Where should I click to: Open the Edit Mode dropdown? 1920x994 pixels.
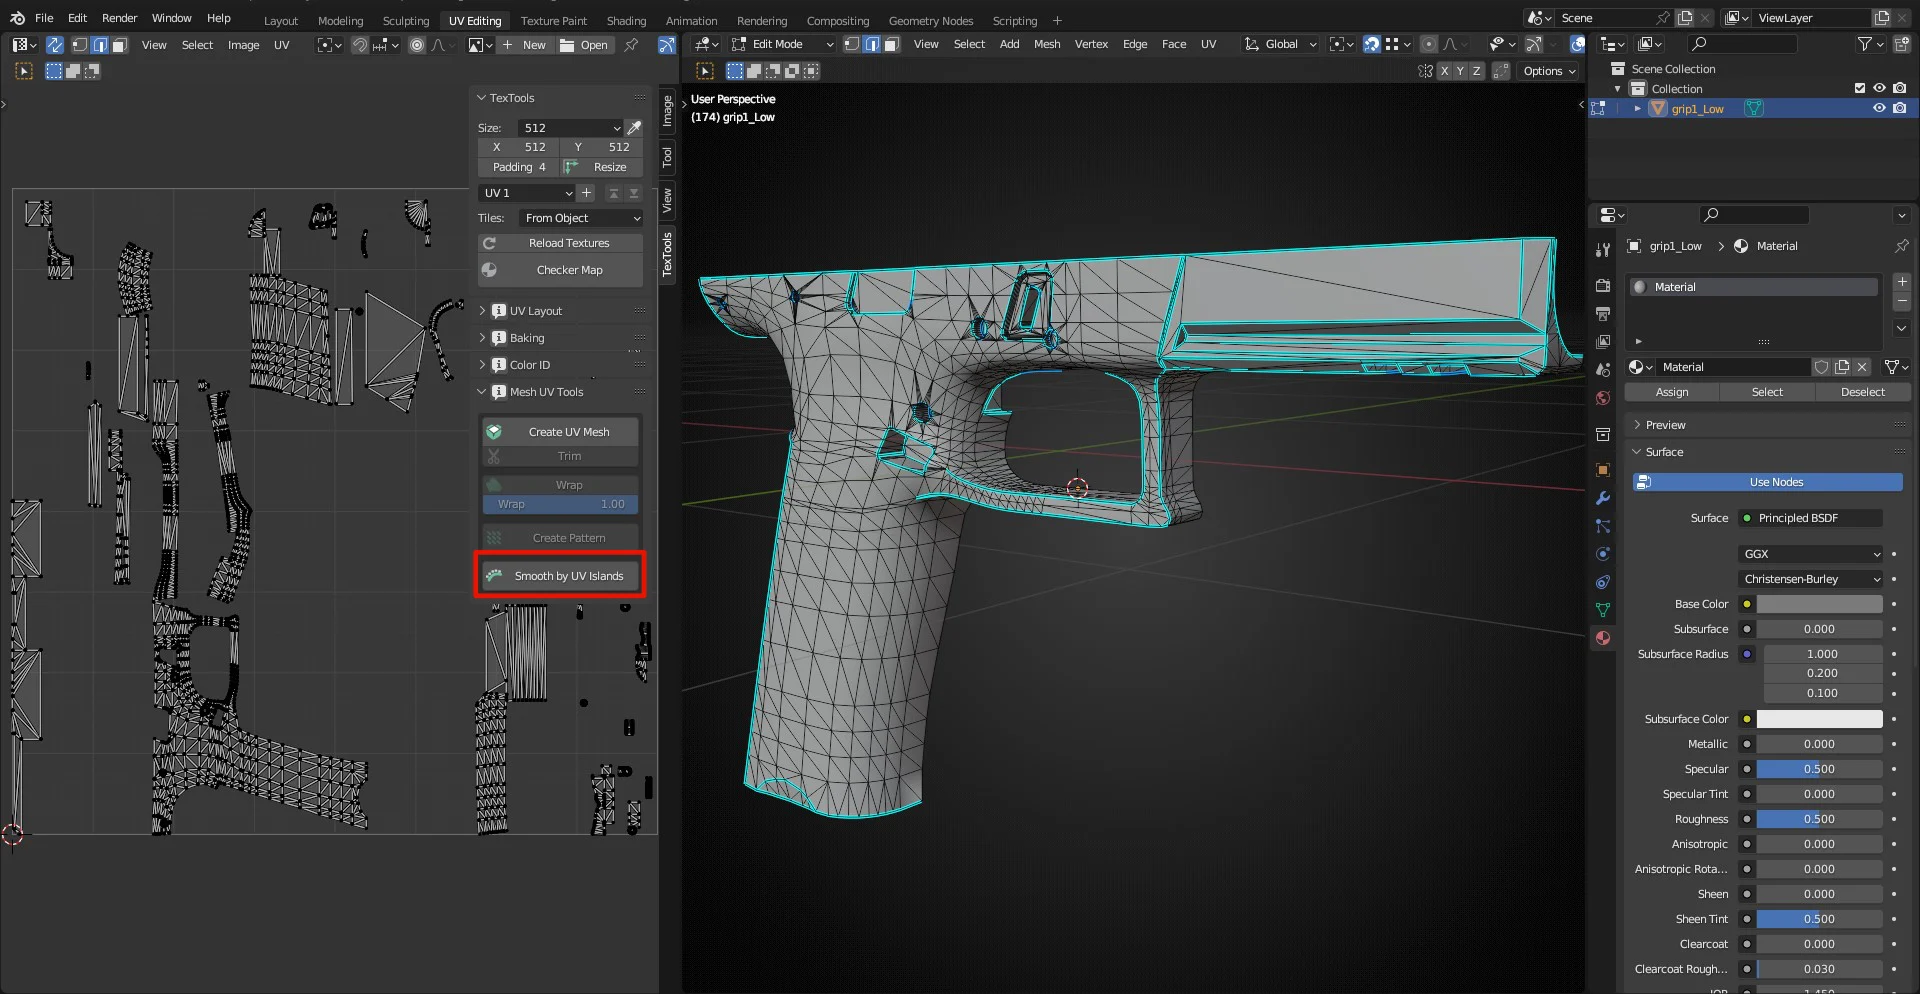783,44
